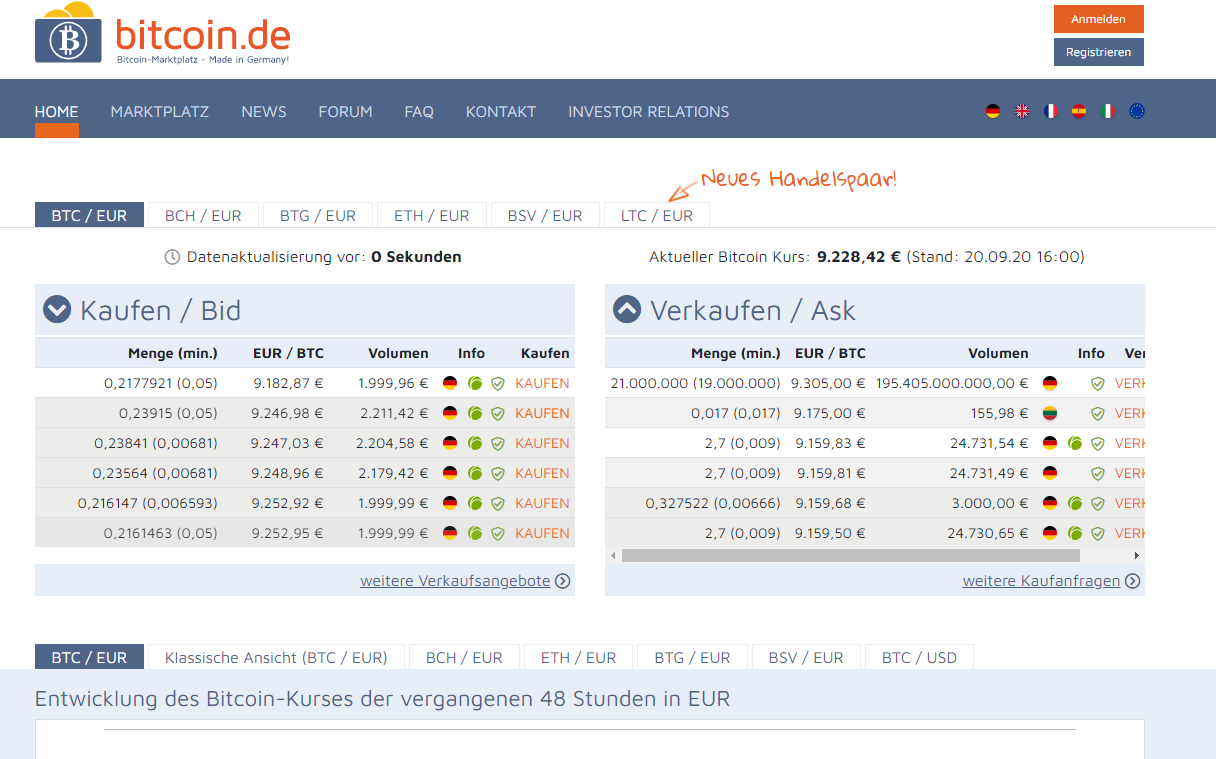Click Lithuanian flag in 9.175,00 € row
This screenshot has width=1216, height=759.
[1050, 413]
